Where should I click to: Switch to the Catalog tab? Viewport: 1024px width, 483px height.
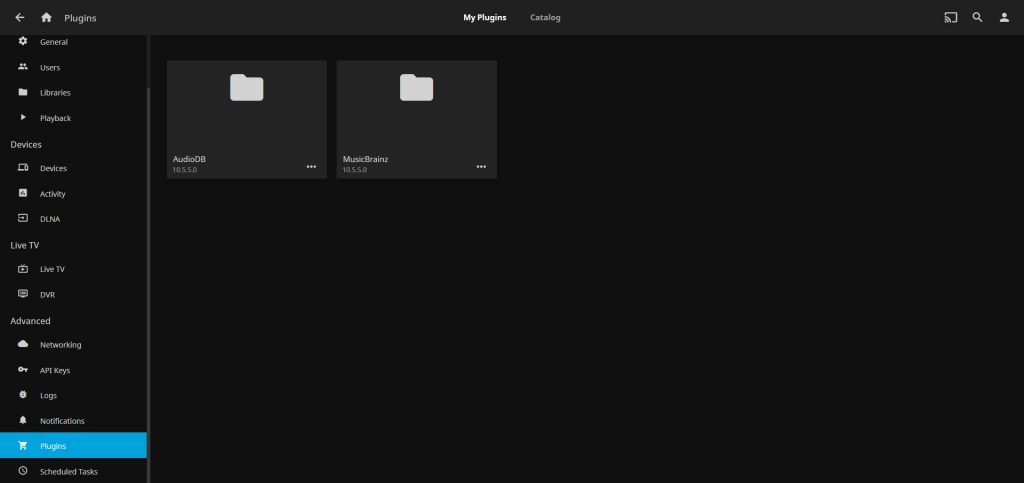point(545,18)
